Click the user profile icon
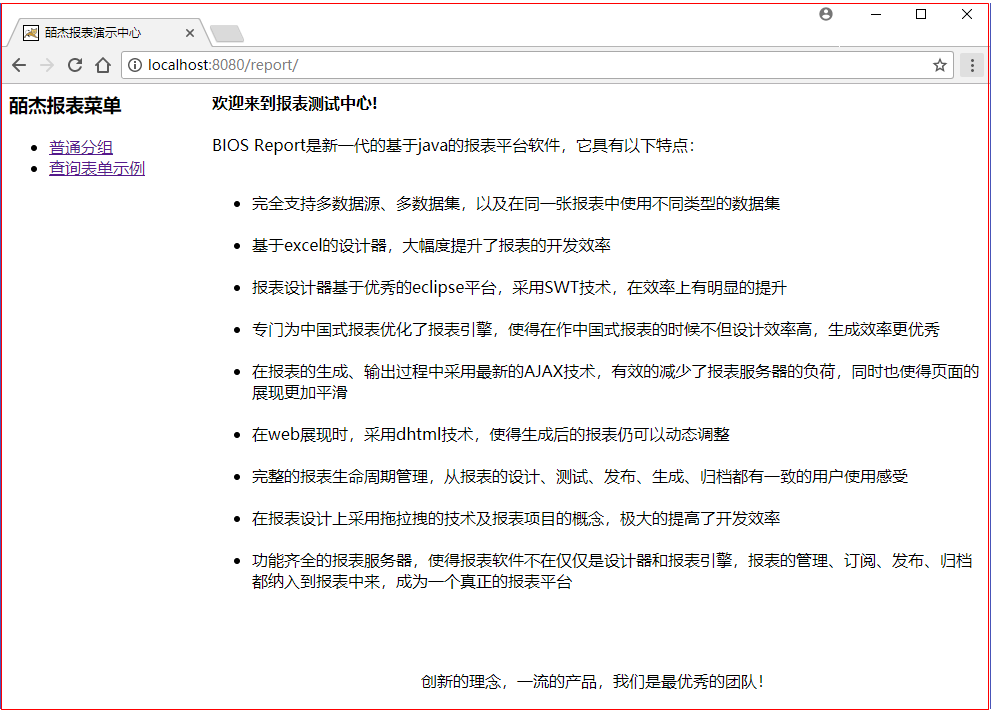991x711 pixels. click(826, 14)
